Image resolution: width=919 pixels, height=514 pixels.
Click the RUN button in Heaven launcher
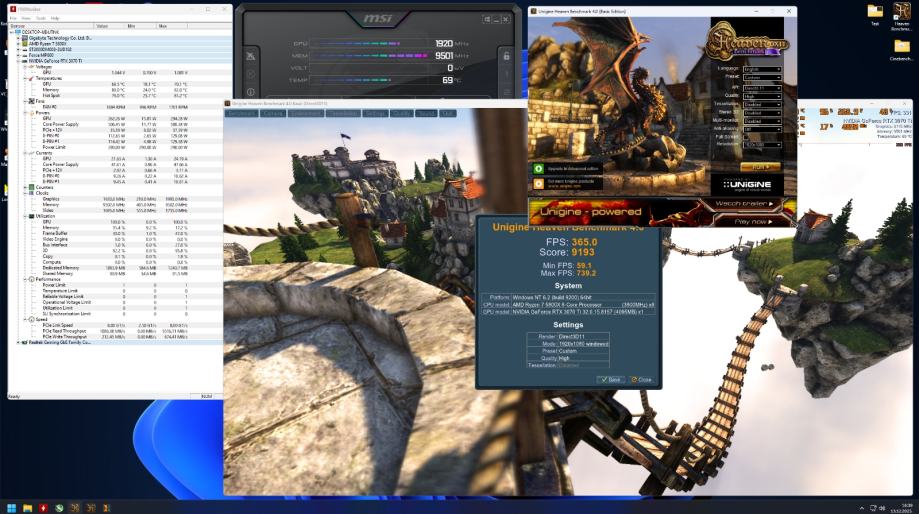tap(760, 167)
